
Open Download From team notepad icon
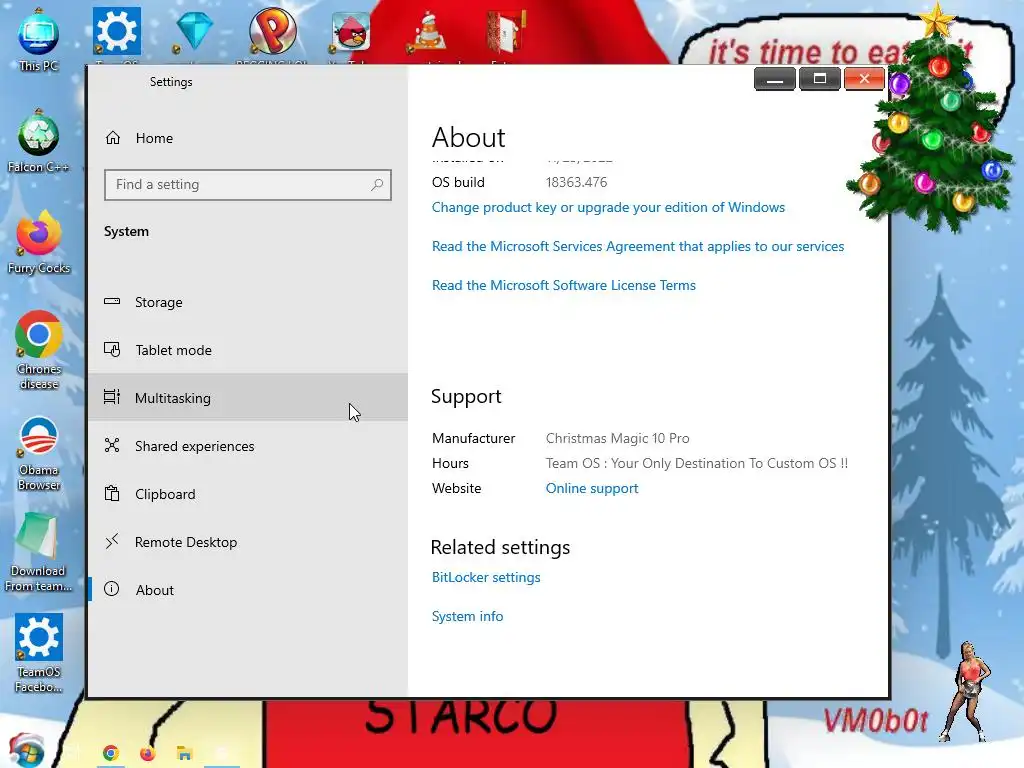(39, 552)
